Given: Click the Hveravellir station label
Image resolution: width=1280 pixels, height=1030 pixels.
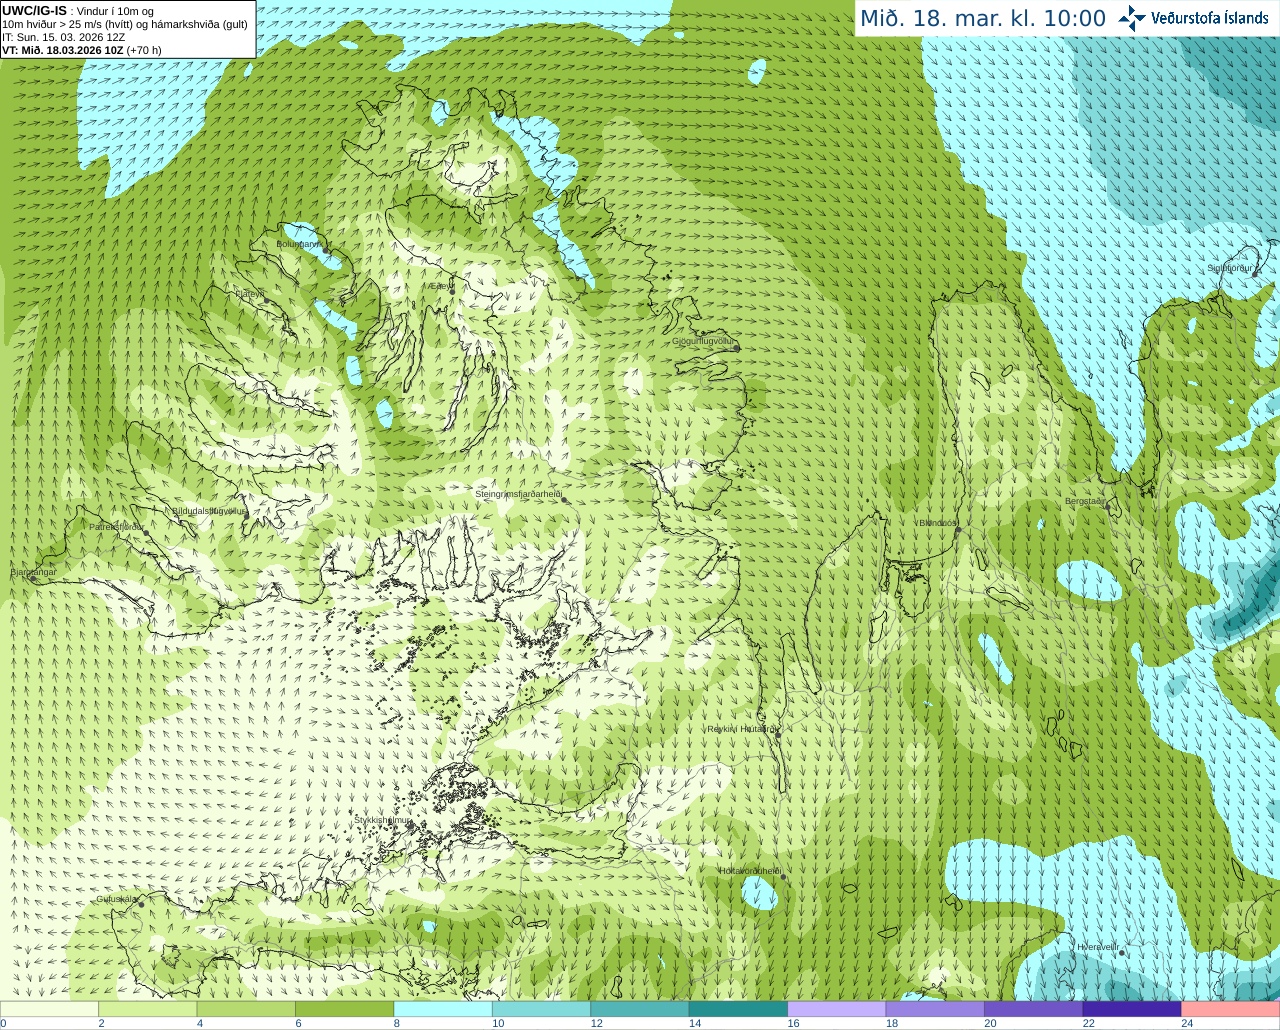Looking at the screenshot, I should (1098, 946).
